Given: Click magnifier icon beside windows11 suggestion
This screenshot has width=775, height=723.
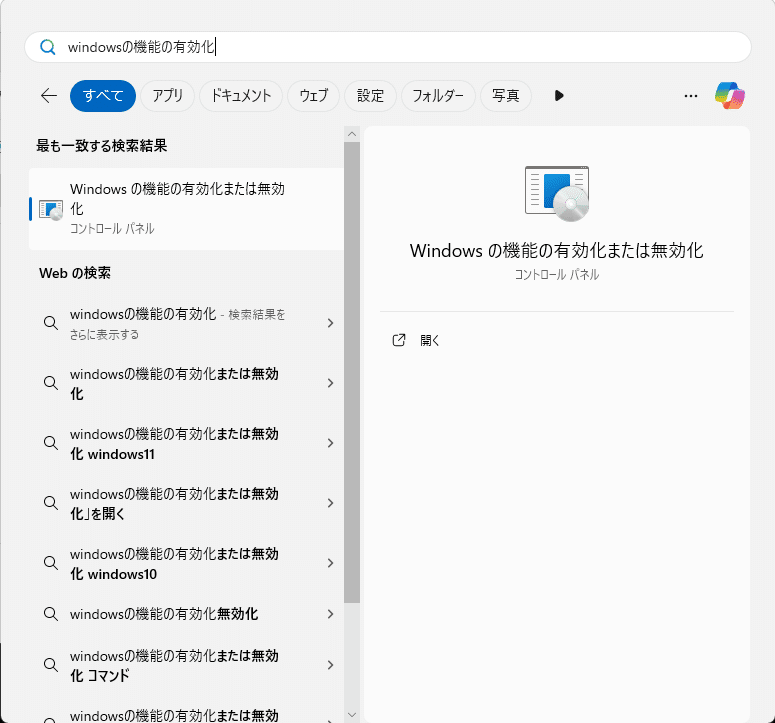Looking at the screenshot, I should point(50,443).
